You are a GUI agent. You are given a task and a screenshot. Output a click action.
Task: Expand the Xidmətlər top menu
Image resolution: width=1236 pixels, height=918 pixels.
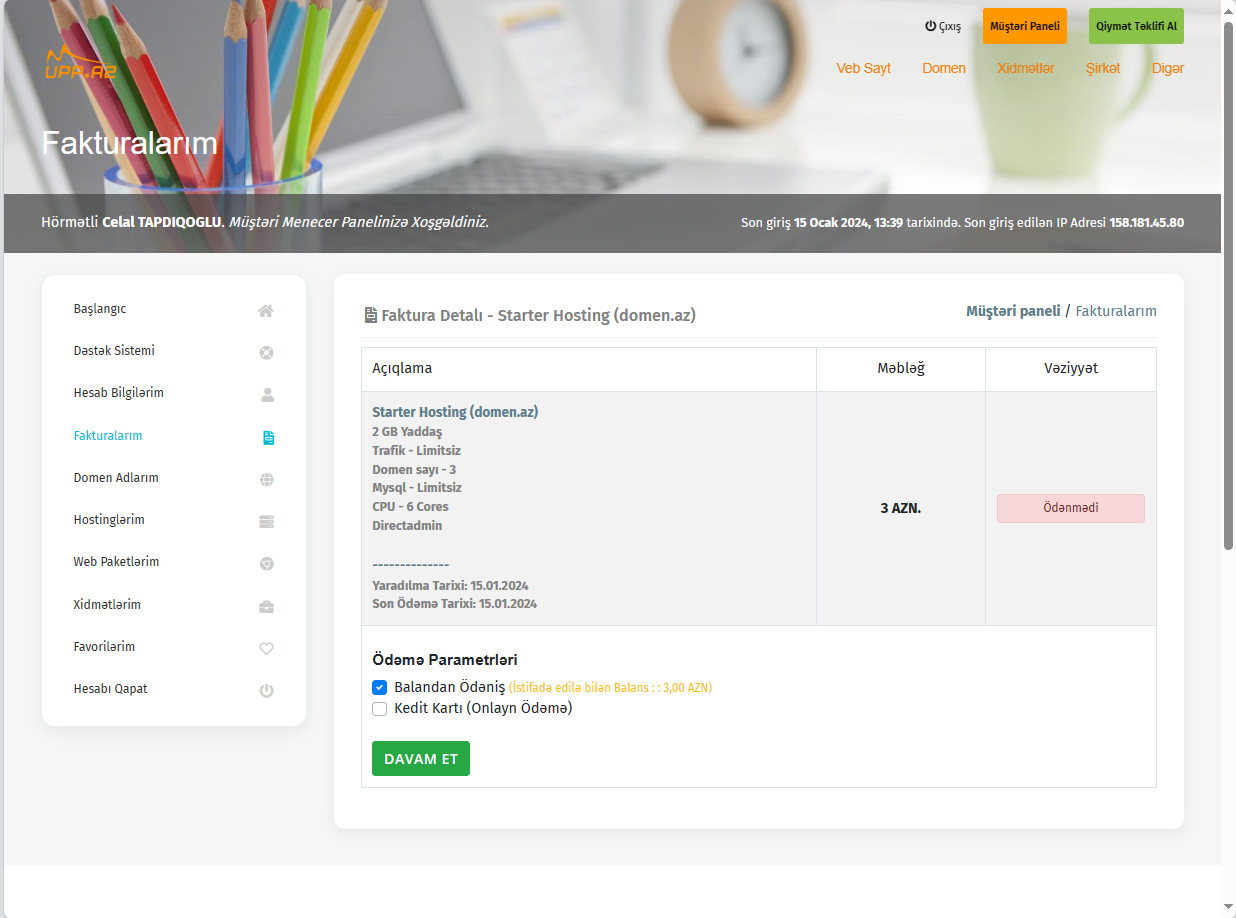pos(1025,69)
